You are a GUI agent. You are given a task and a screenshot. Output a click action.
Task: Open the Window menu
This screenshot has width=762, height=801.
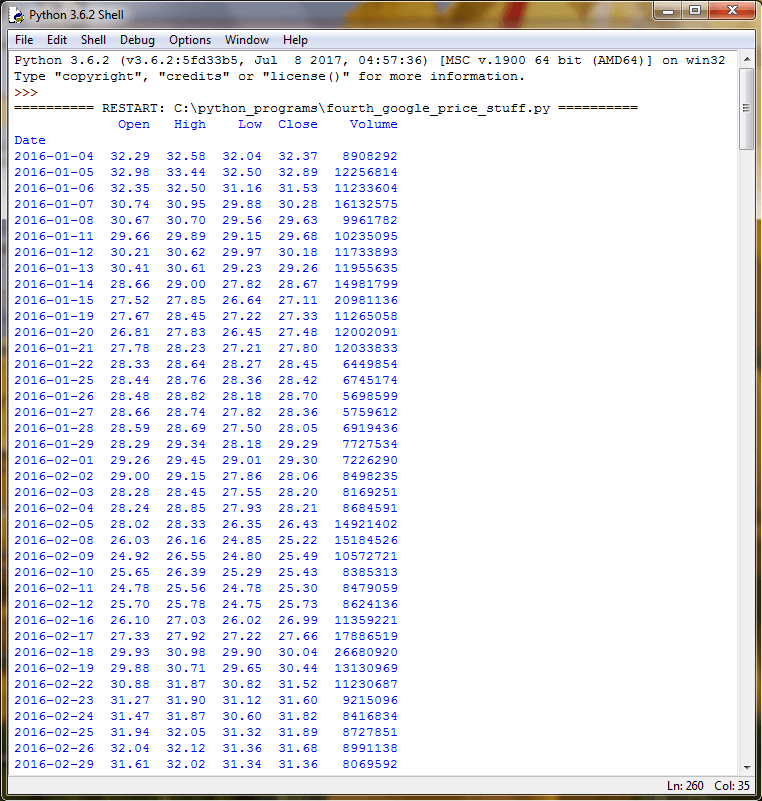(x=247, y=40)
